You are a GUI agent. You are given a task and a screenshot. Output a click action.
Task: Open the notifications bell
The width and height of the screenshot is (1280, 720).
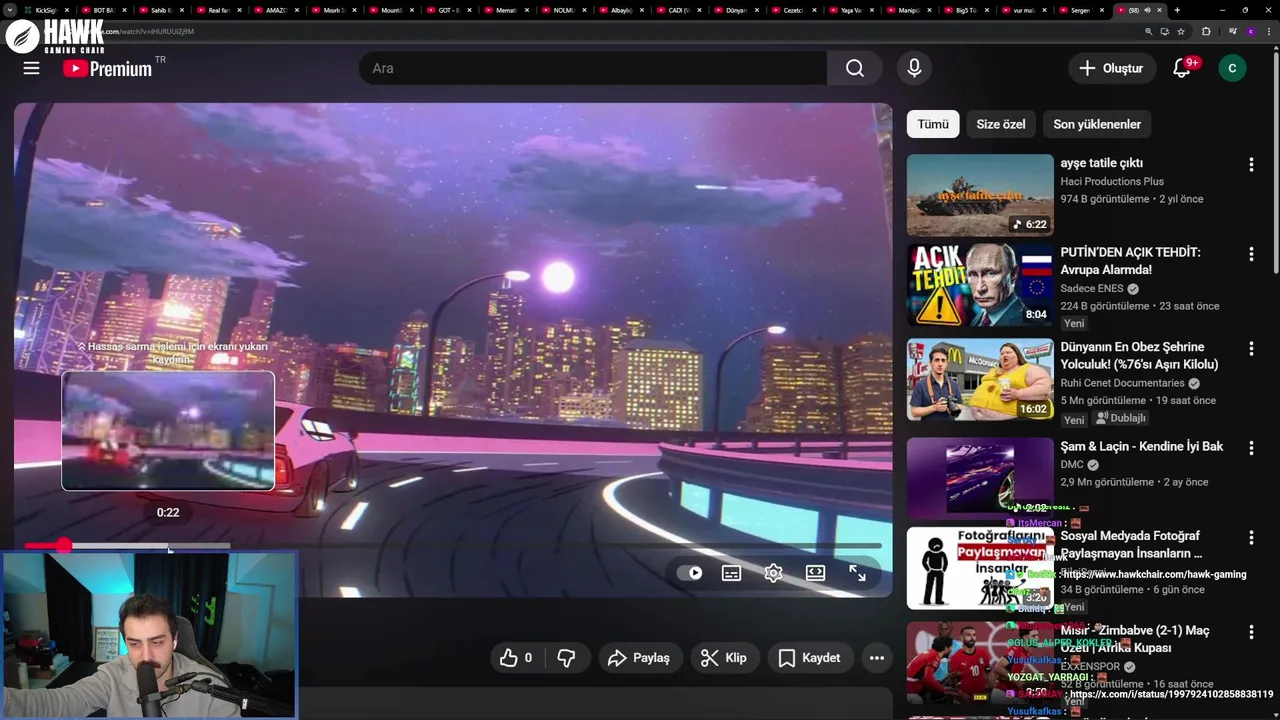[1182, 68]
